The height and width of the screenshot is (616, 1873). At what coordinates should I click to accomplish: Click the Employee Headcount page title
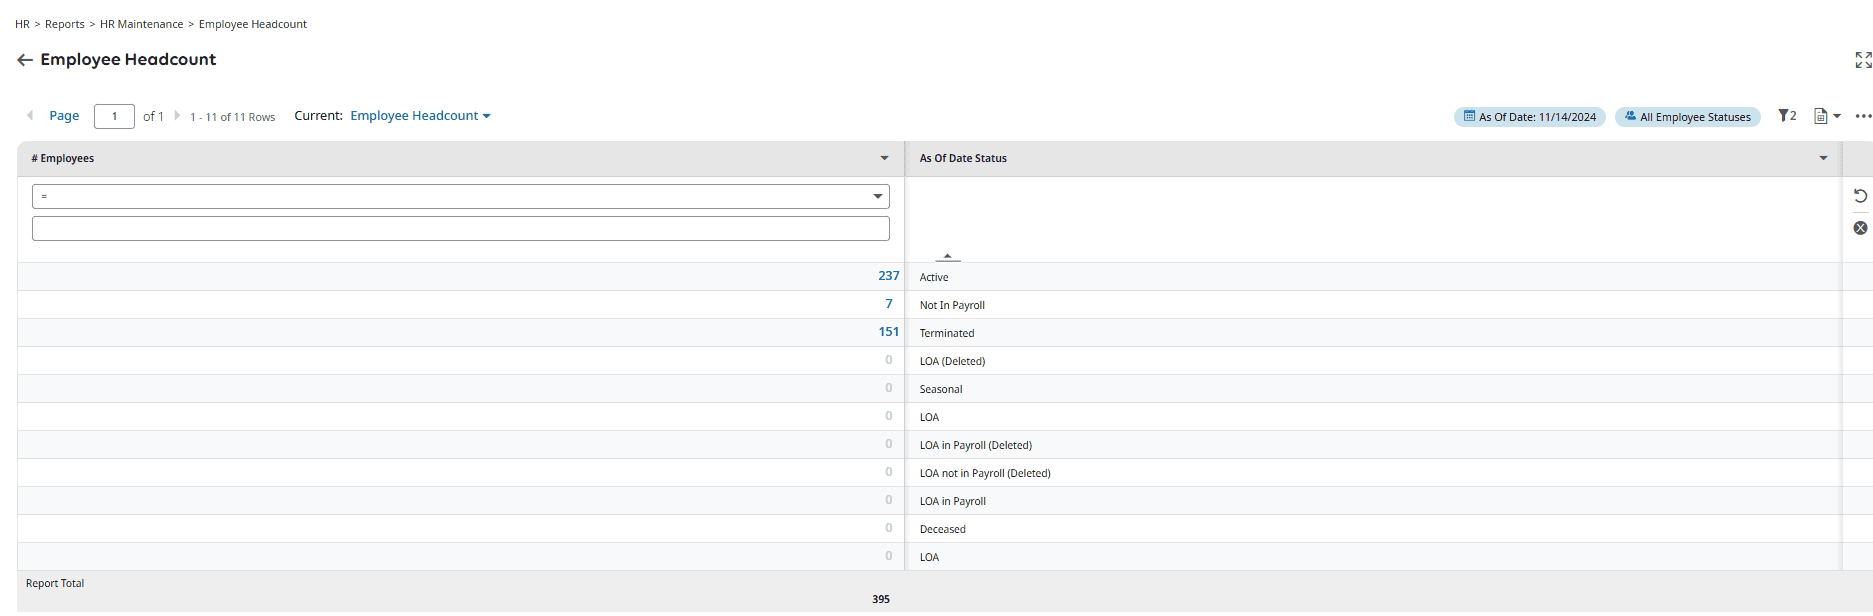point(128,59)
